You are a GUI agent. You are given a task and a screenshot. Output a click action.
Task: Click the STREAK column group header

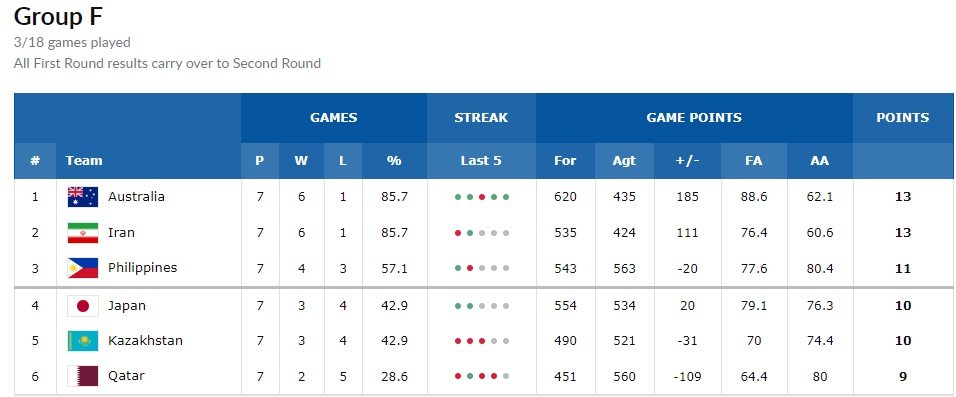tap(481, 118)
